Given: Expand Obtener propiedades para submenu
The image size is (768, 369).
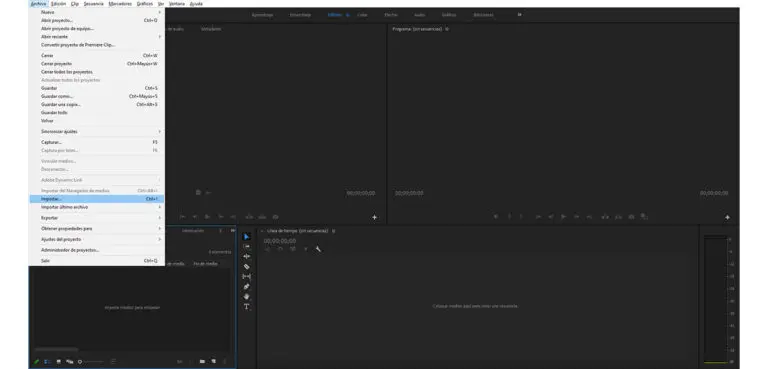Looking at the screenshot, I should pyautogui.click(x=97, y=228).
